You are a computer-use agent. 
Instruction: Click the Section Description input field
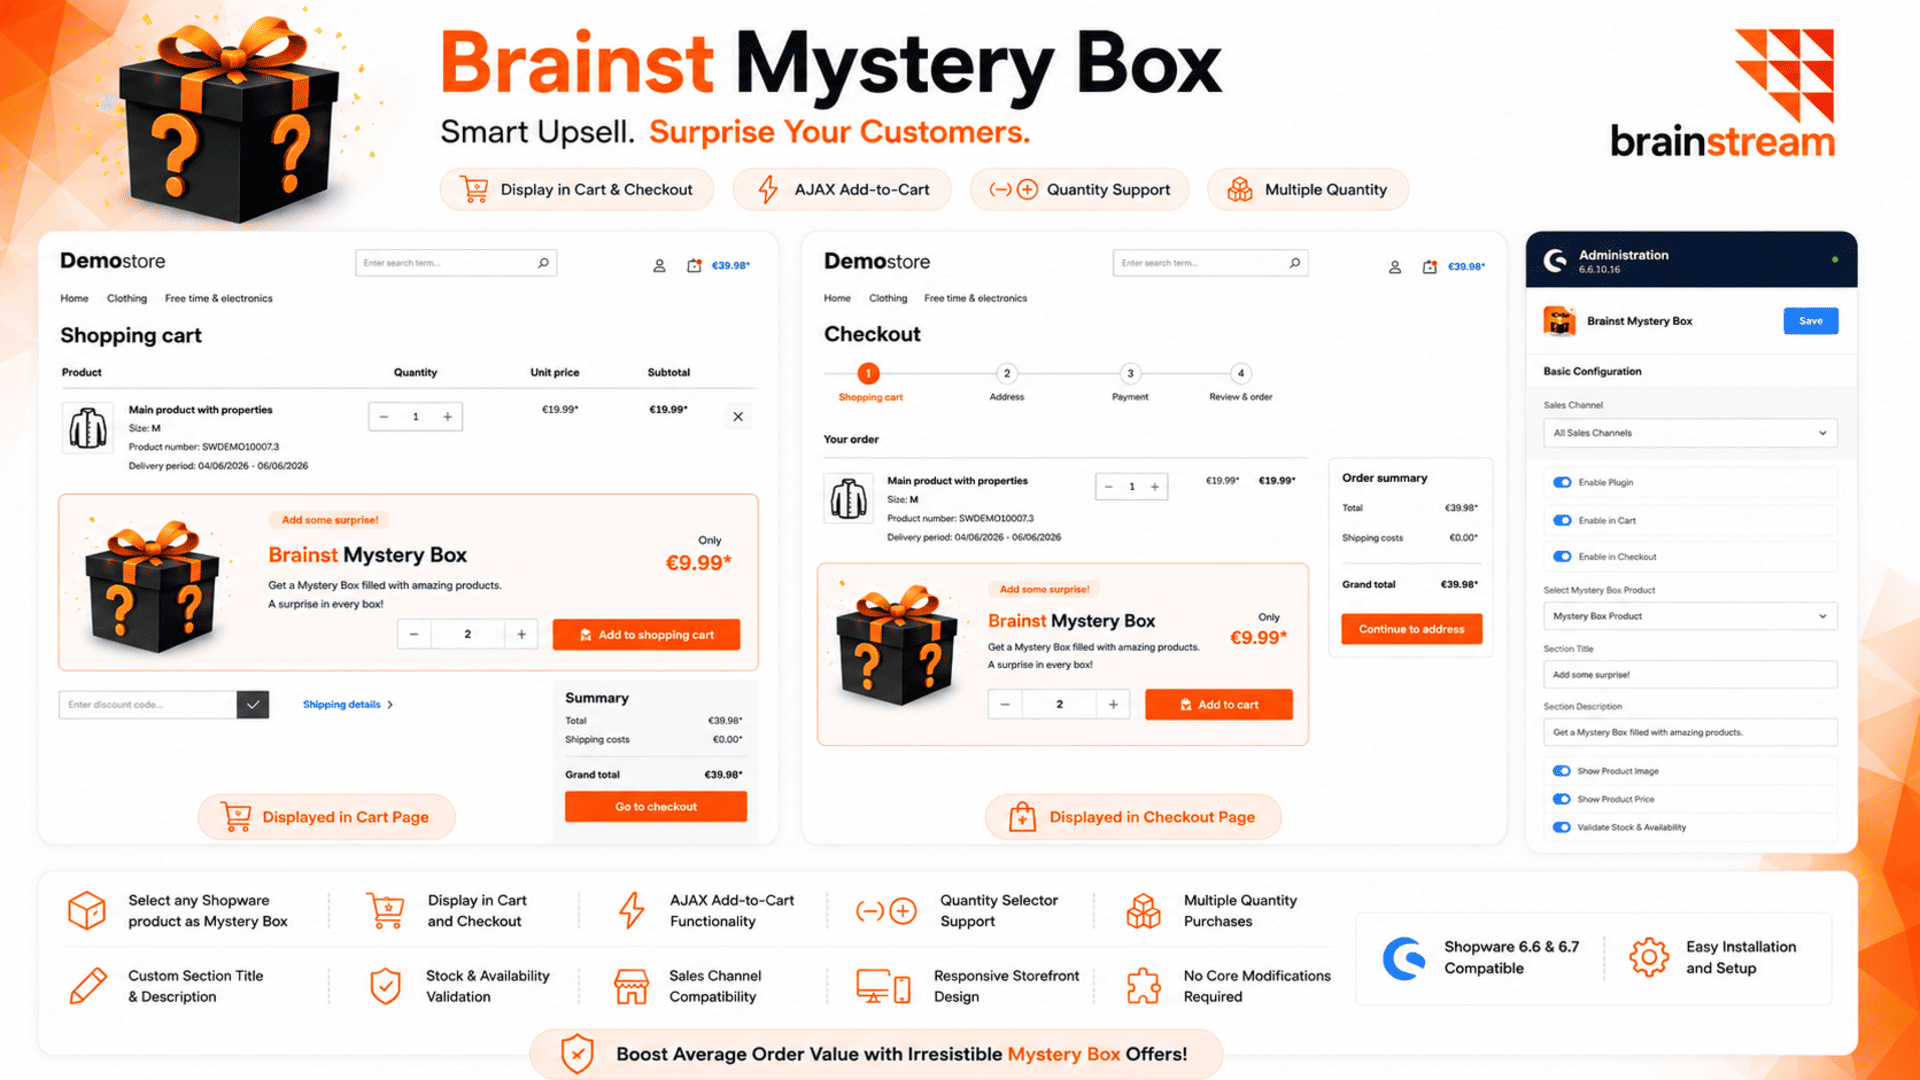coord(1690,732)
